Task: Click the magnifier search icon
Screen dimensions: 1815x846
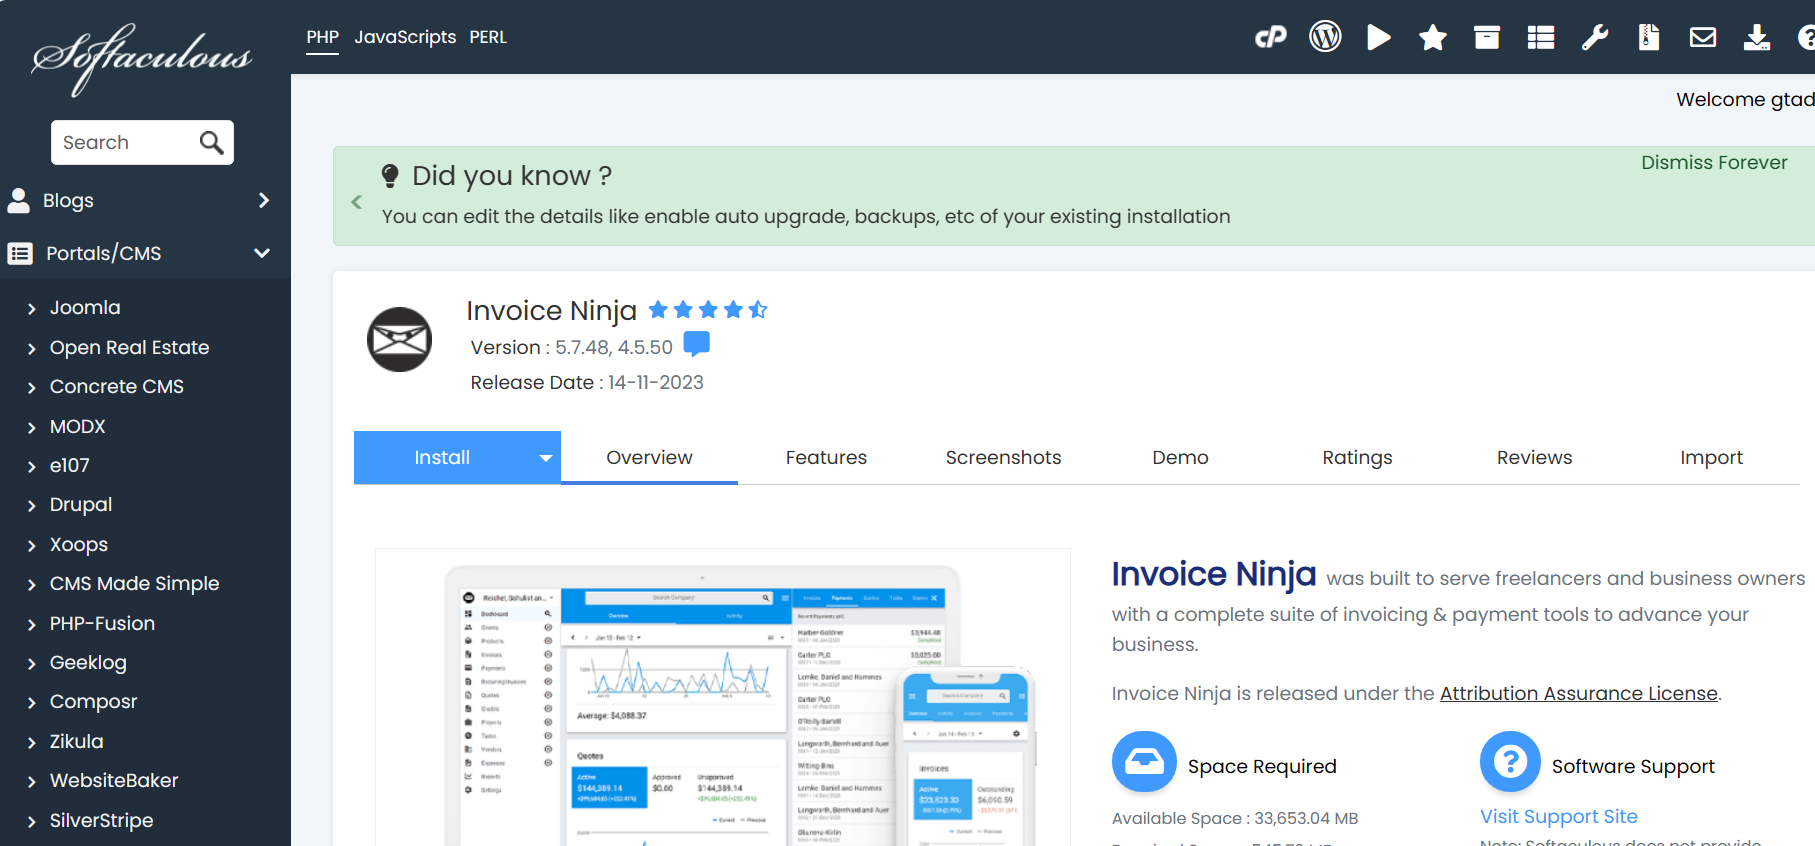Action: tap(211, 143)
